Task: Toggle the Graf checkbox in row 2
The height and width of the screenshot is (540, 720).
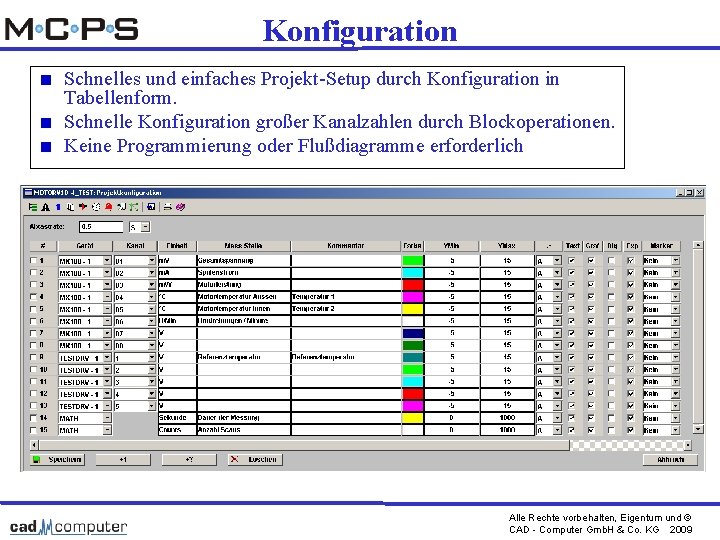Action: point(591,273)
